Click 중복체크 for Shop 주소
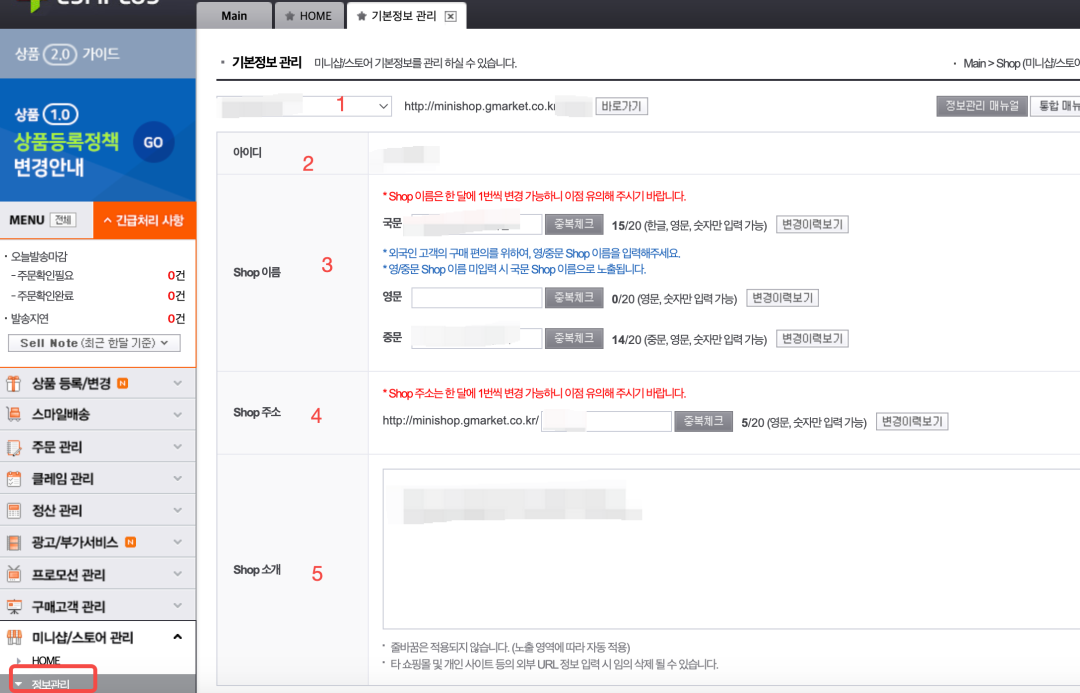This screenshot has height=693, width=1080. (703, 421)
